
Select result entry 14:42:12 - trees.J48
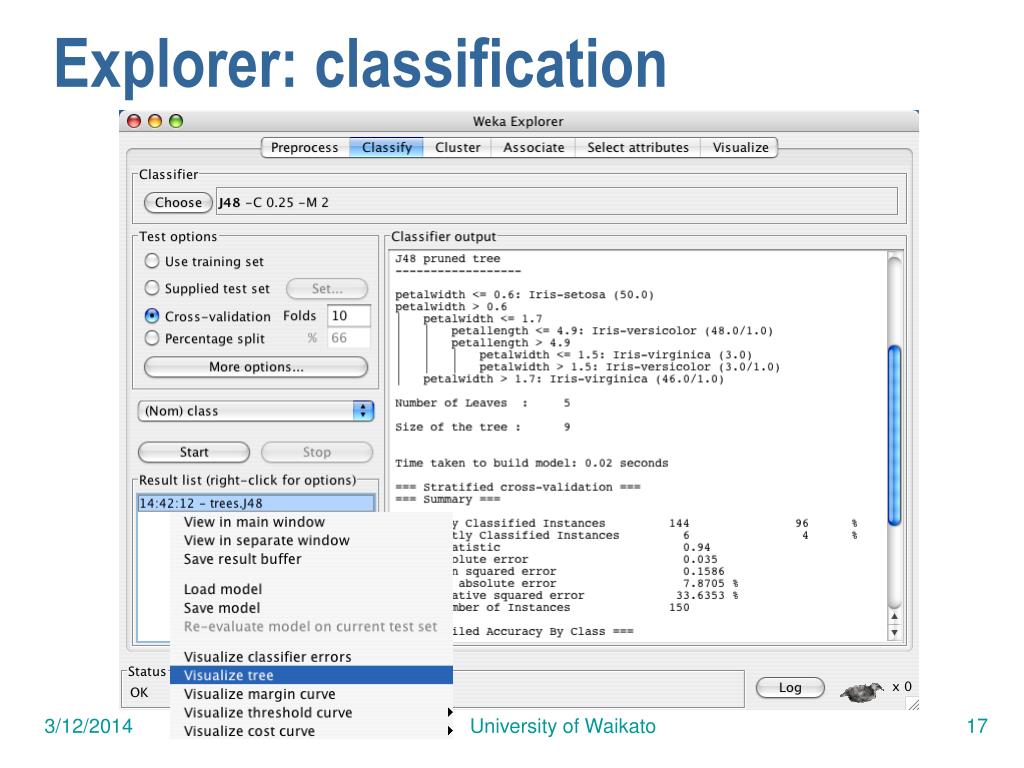256,503
